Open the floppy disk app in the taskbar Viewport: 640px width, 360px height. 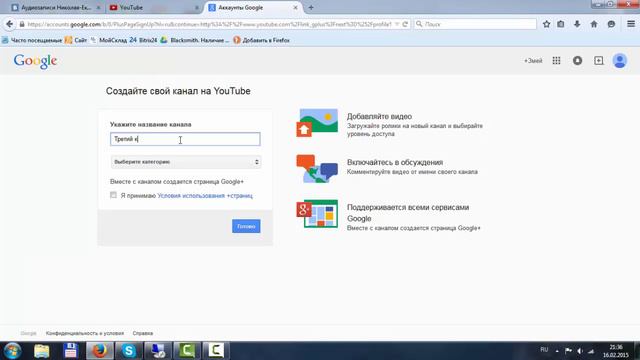(x=71, y=351)
